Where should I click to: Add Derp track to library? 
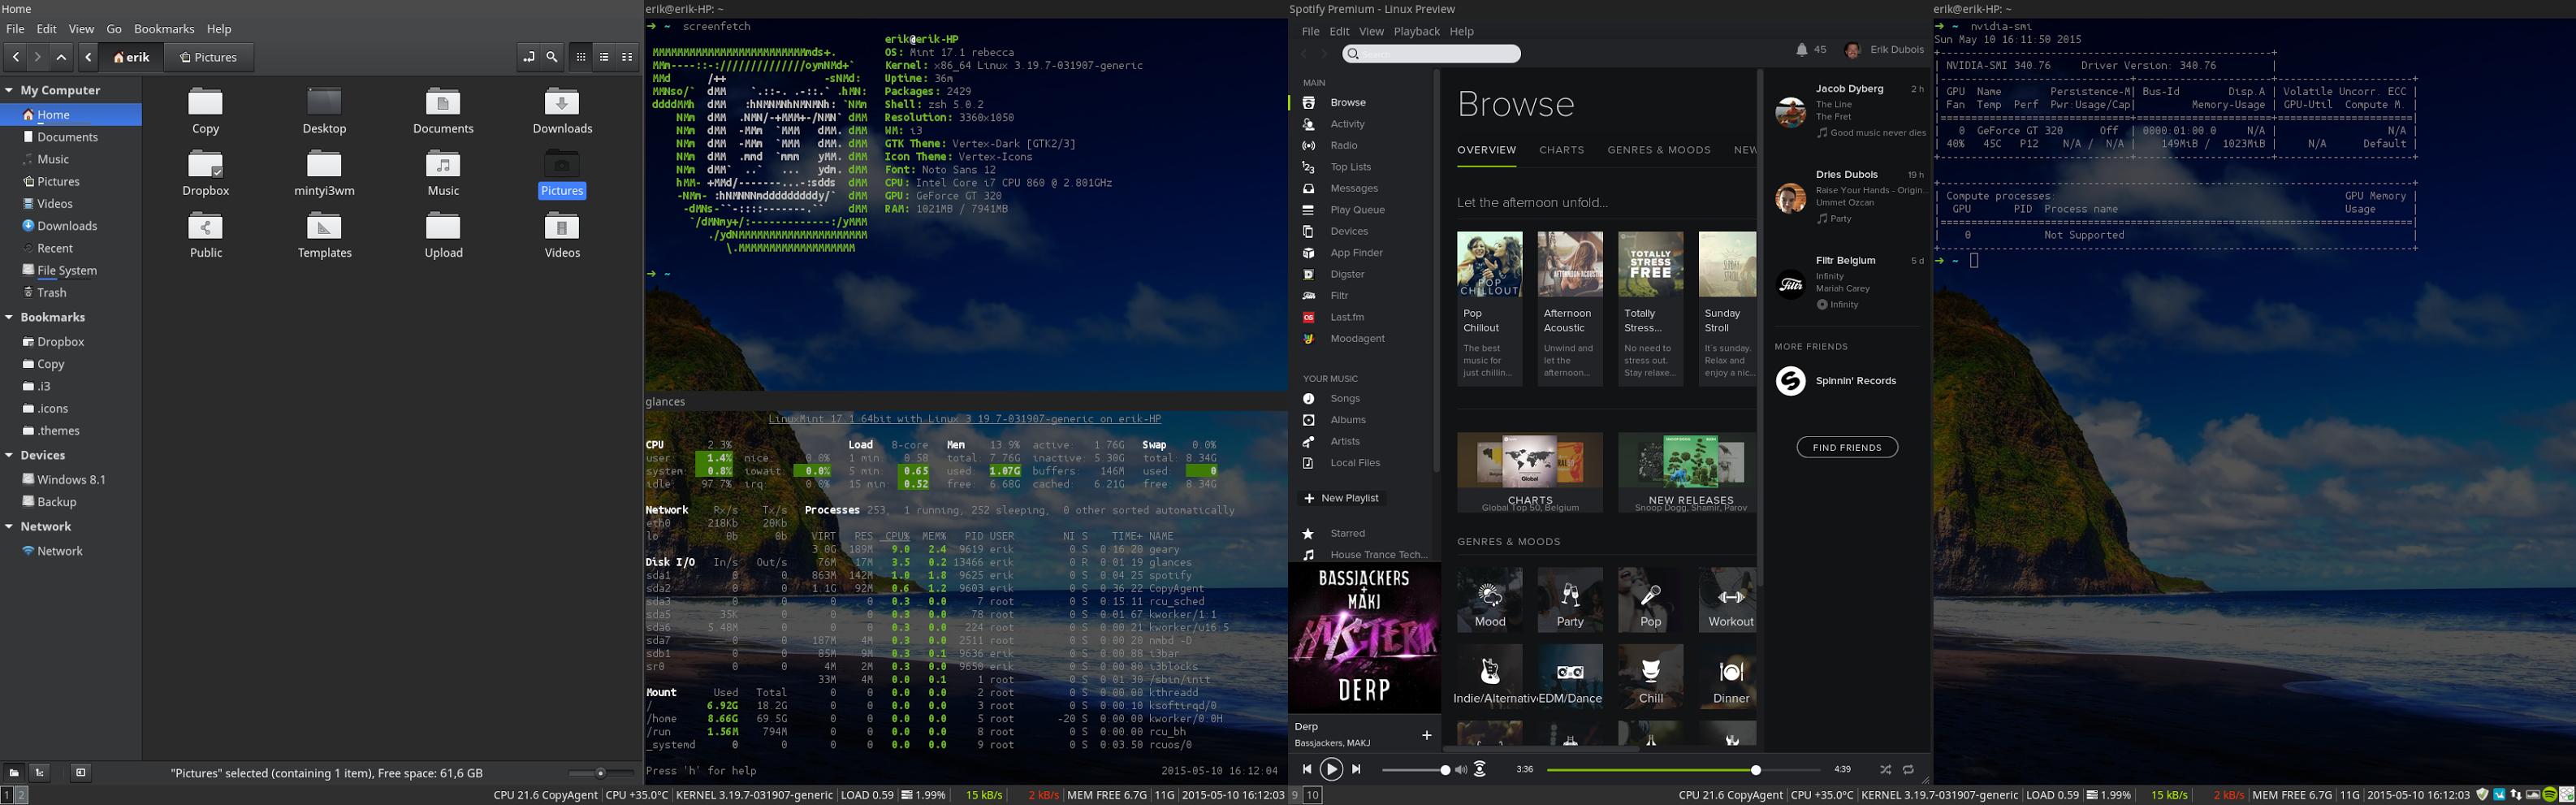(1427, 735)
